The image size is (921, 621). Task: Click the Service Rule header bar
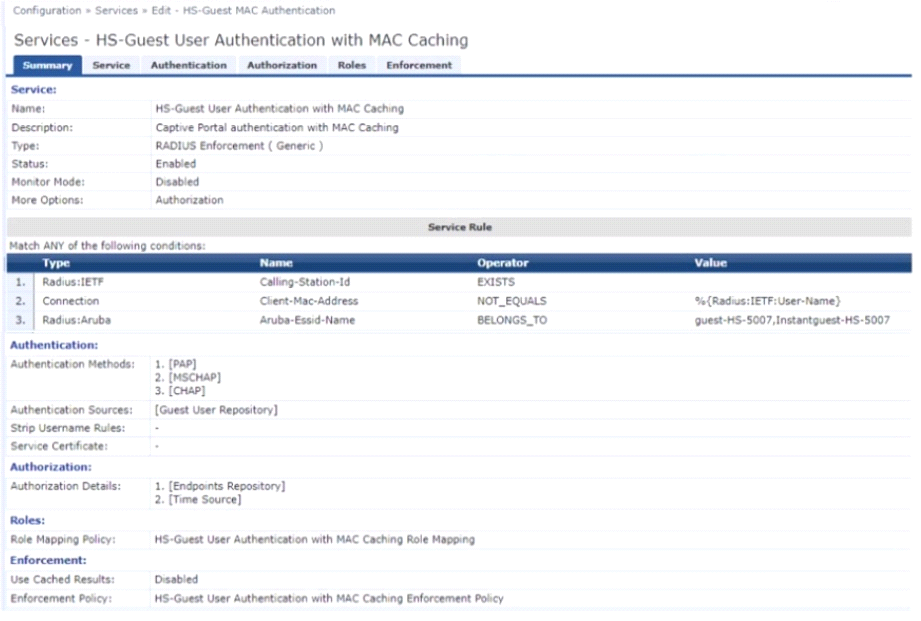[x=459, y=227]
